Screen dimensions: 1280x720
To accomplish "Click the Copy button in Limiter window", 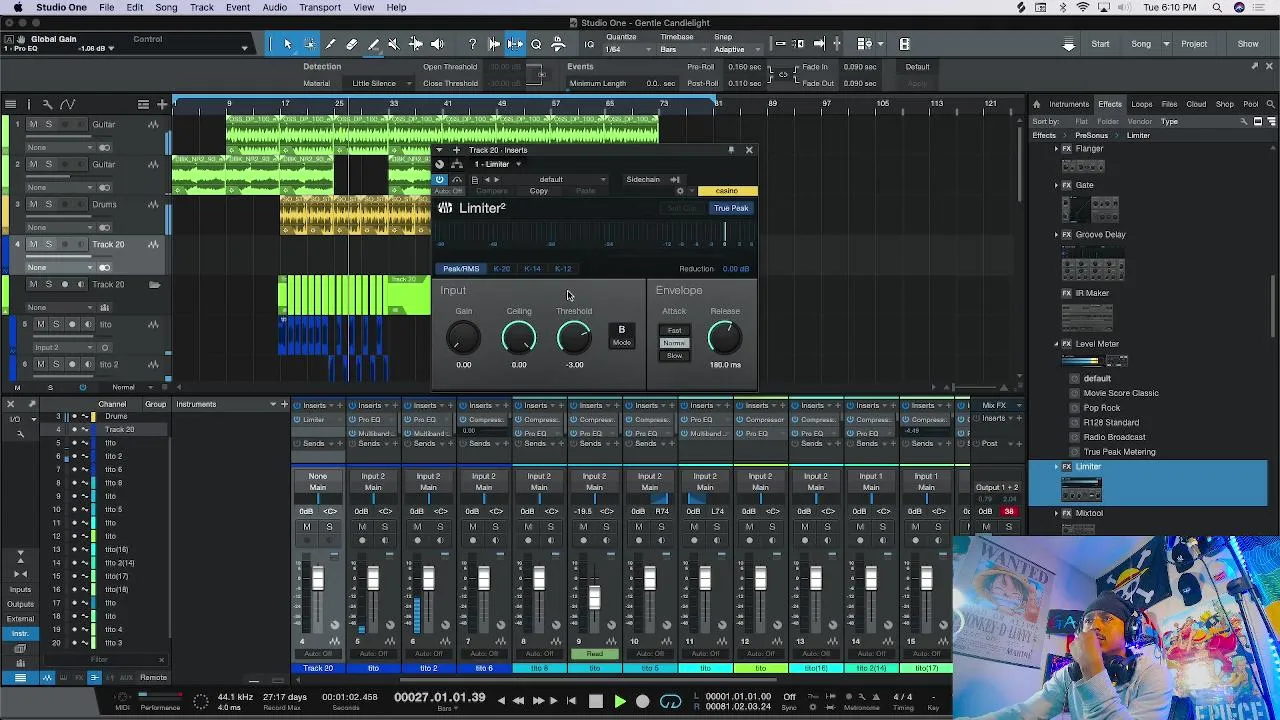I will click(539, 191).
